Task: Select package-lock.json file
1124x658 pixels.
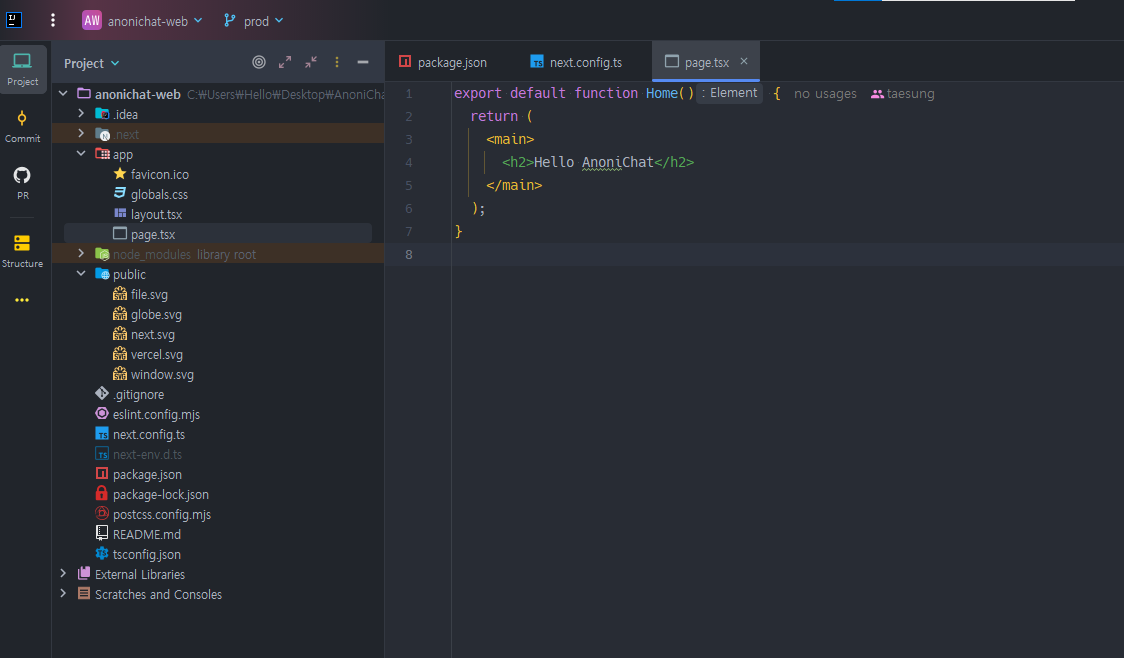Action: [152, 495]
